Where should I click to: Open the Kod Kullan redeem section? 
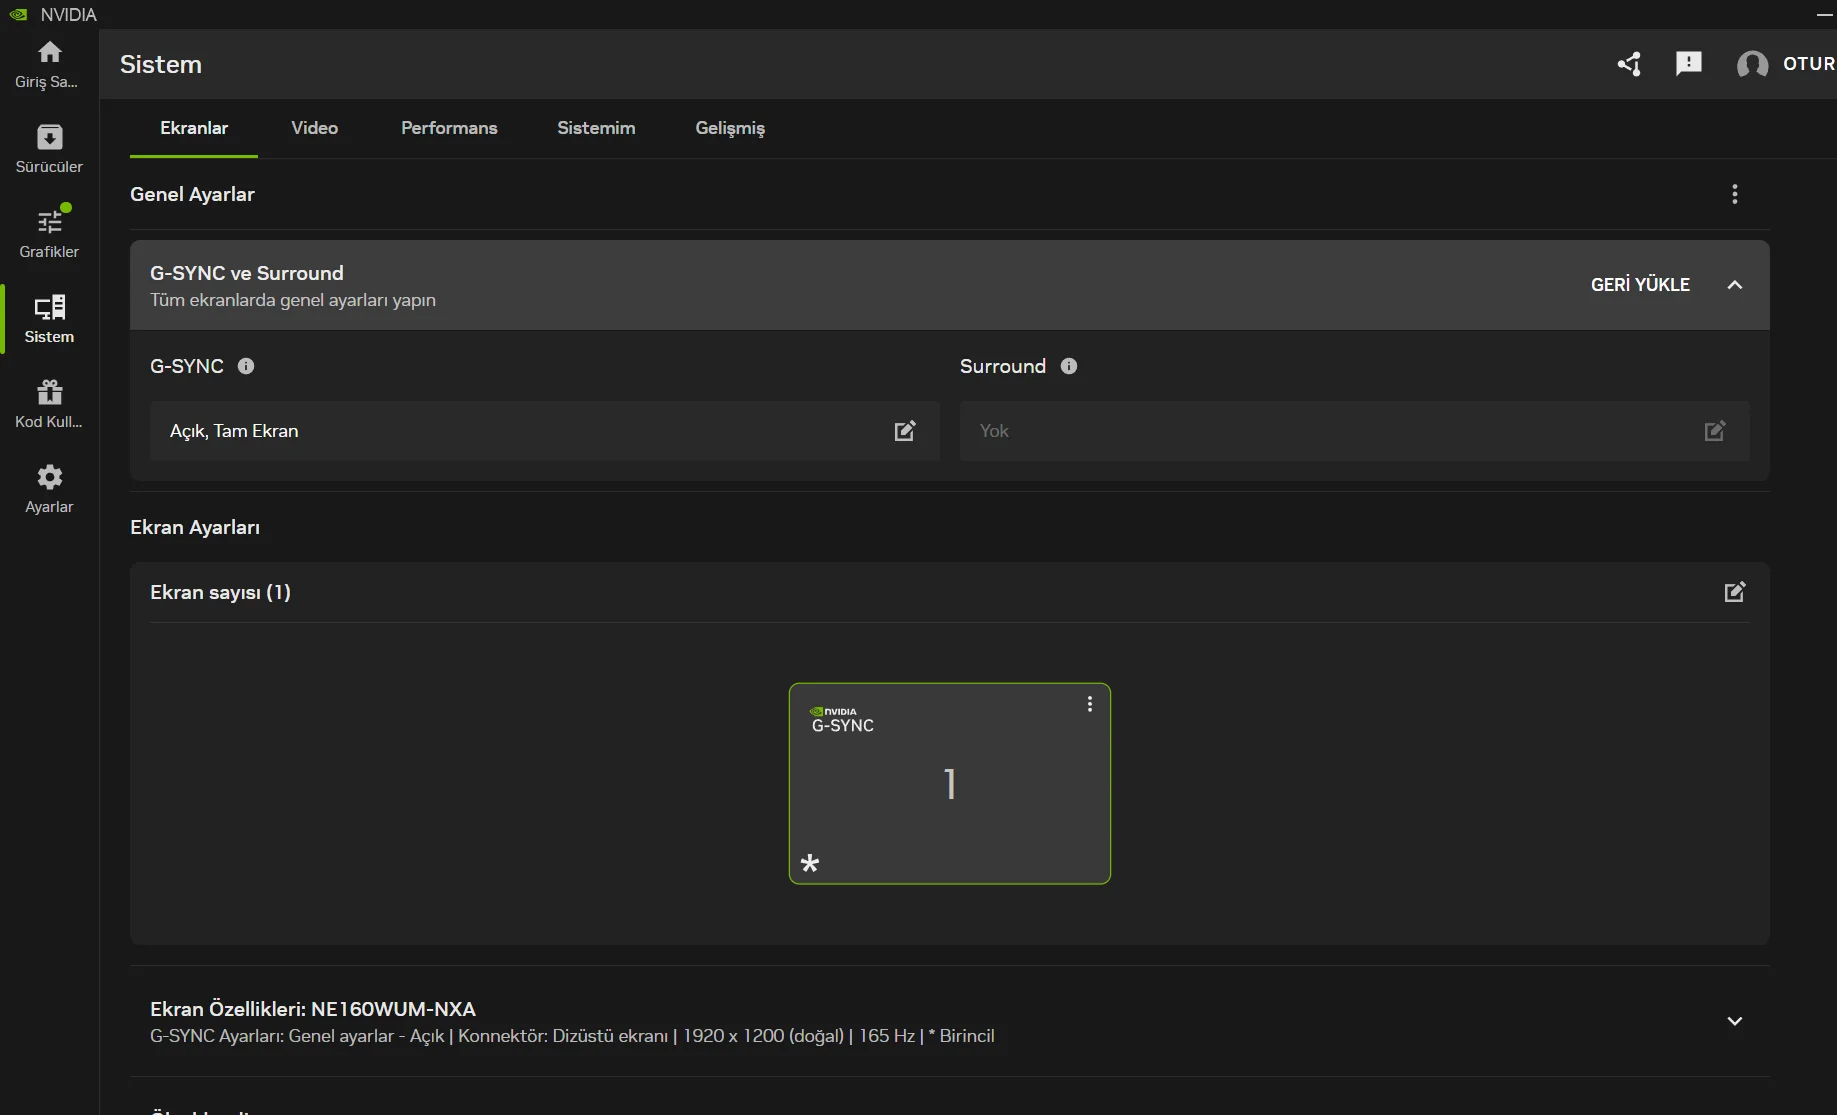click(x=49, y=404)
